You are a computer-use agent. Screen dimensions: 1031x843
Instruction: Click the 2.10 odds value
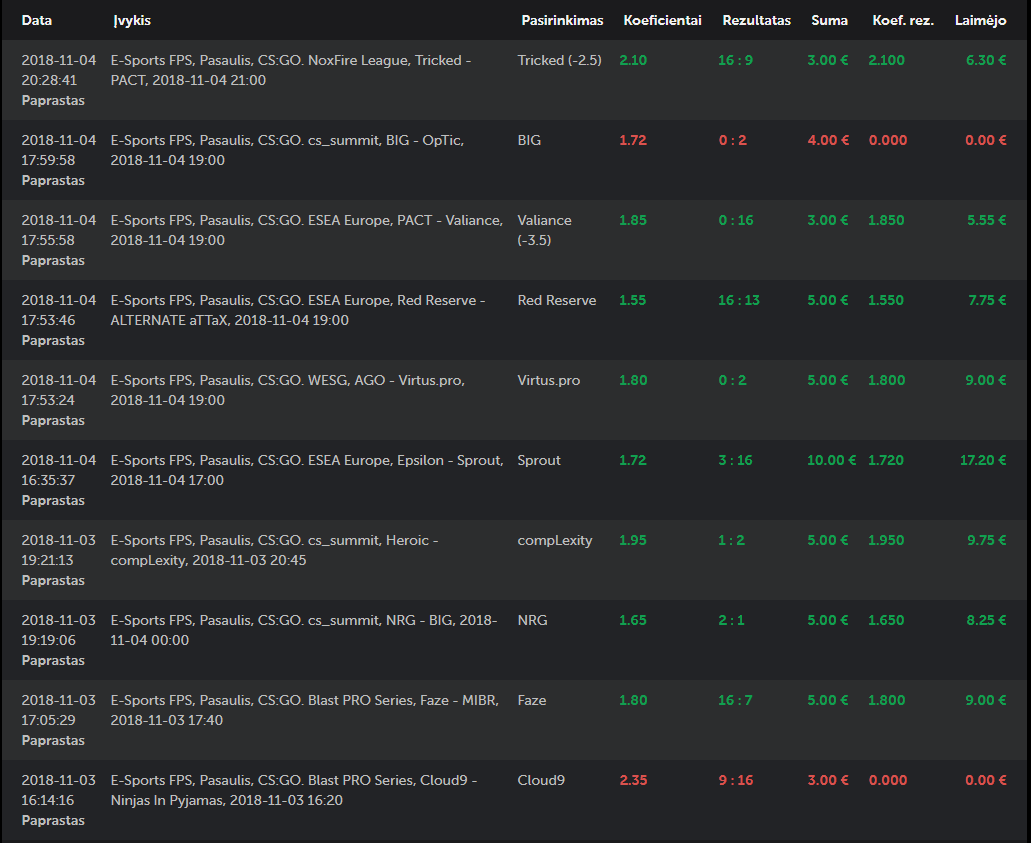(x=633, y=60)
